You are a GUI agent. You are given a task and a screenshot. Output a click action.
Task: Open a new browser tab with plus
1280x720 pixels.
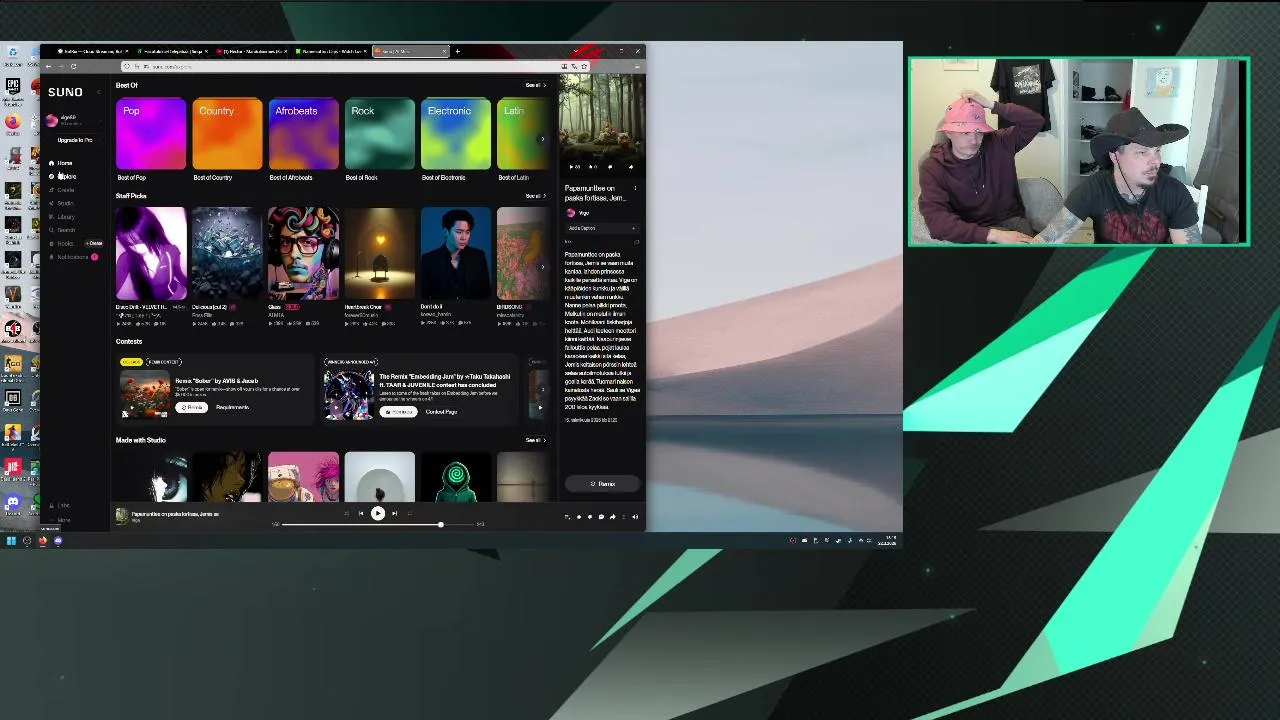pos(457,51)
